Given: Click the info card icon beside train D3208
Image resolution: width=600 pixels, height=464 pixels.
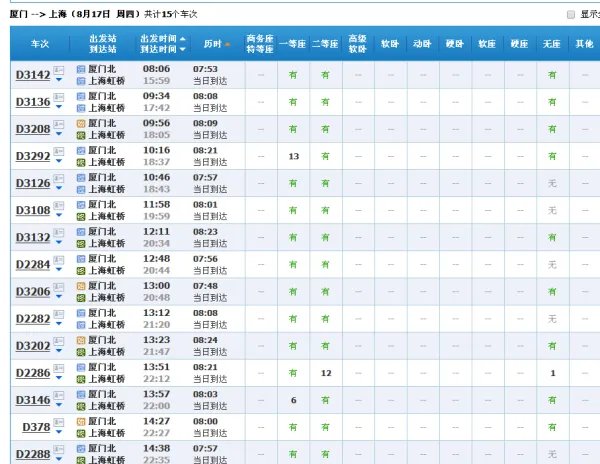Looking at the screenshot, I should [59, 124].
